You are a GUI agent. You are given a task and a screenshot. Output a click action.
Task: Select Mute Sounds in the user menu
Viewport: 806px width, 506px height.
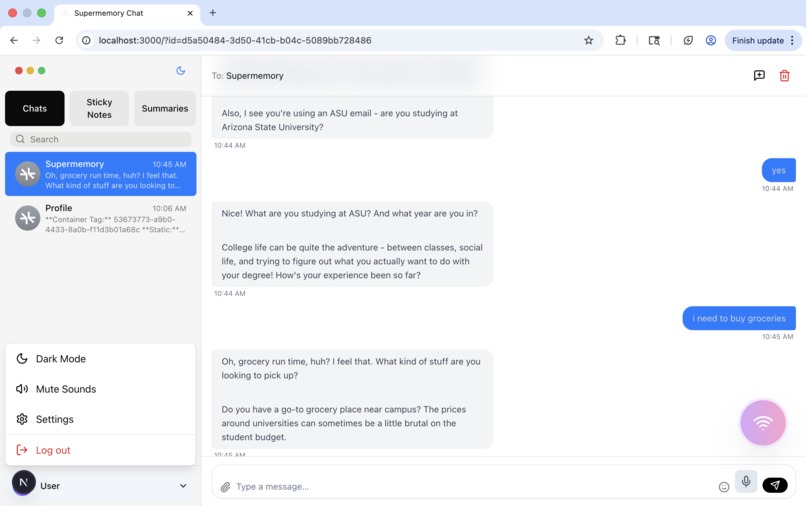click(x=100, y=389)
